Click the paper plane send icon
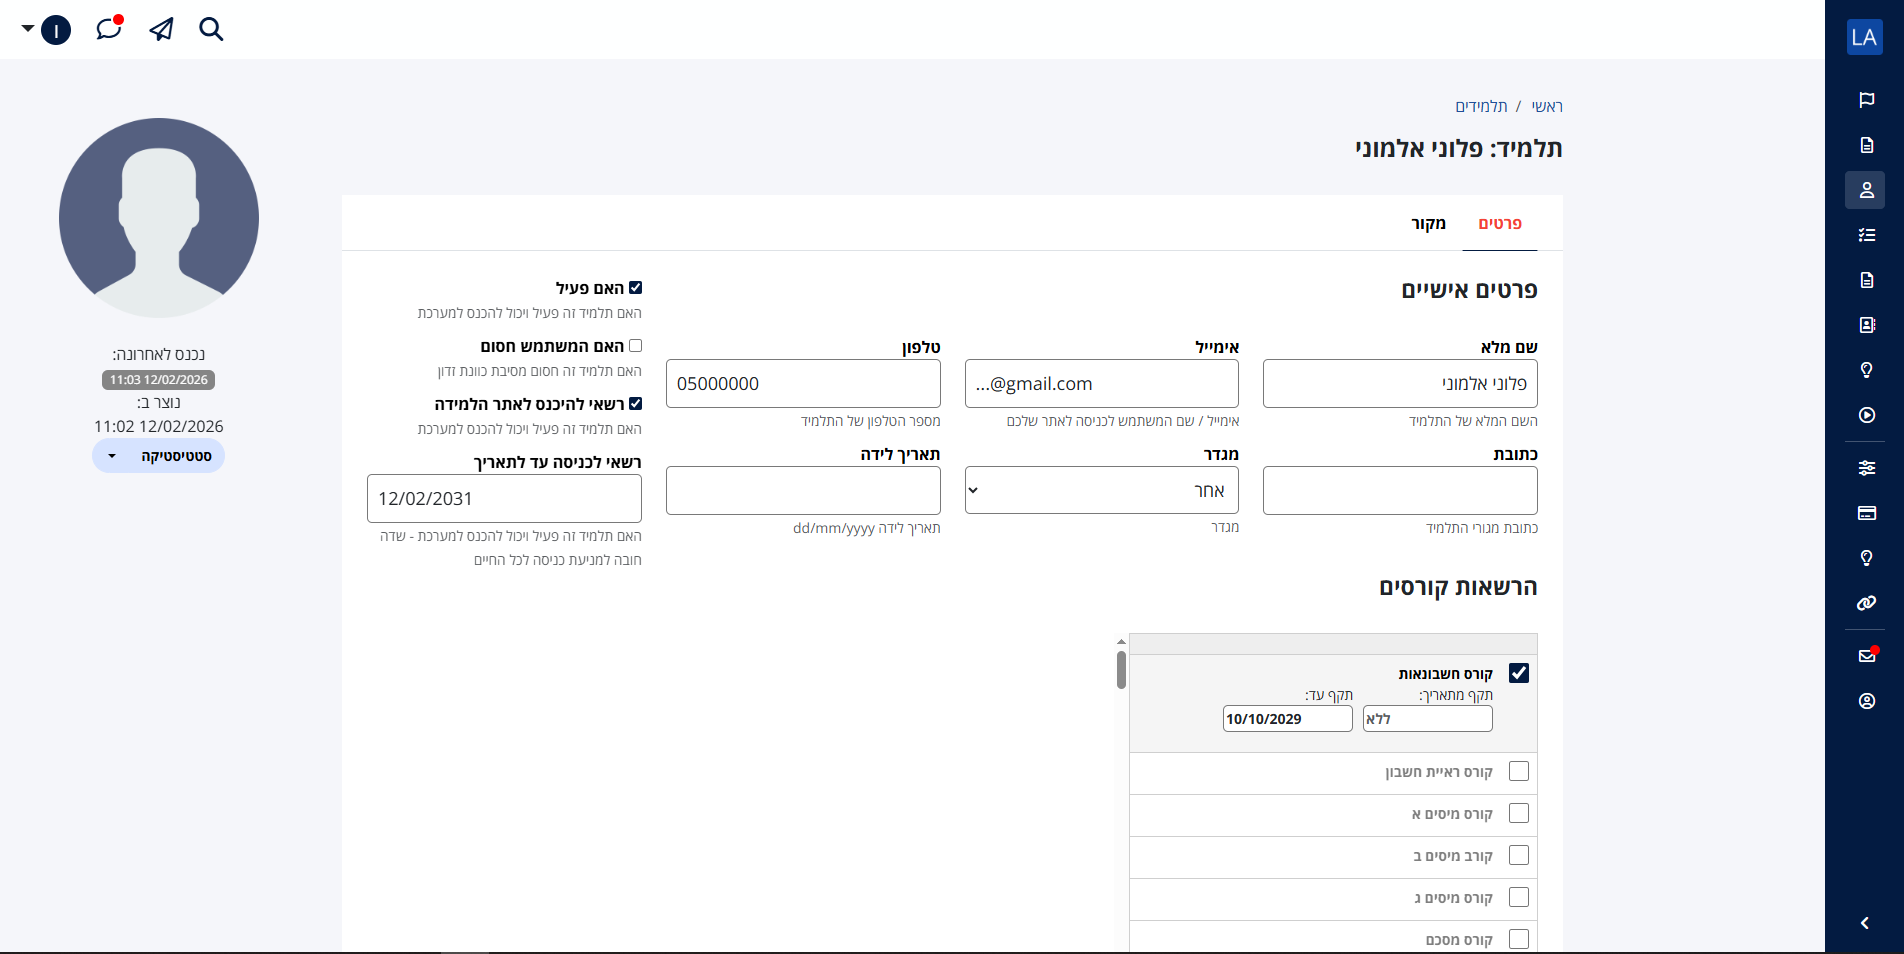The image size is (1904, 954). 161,29
